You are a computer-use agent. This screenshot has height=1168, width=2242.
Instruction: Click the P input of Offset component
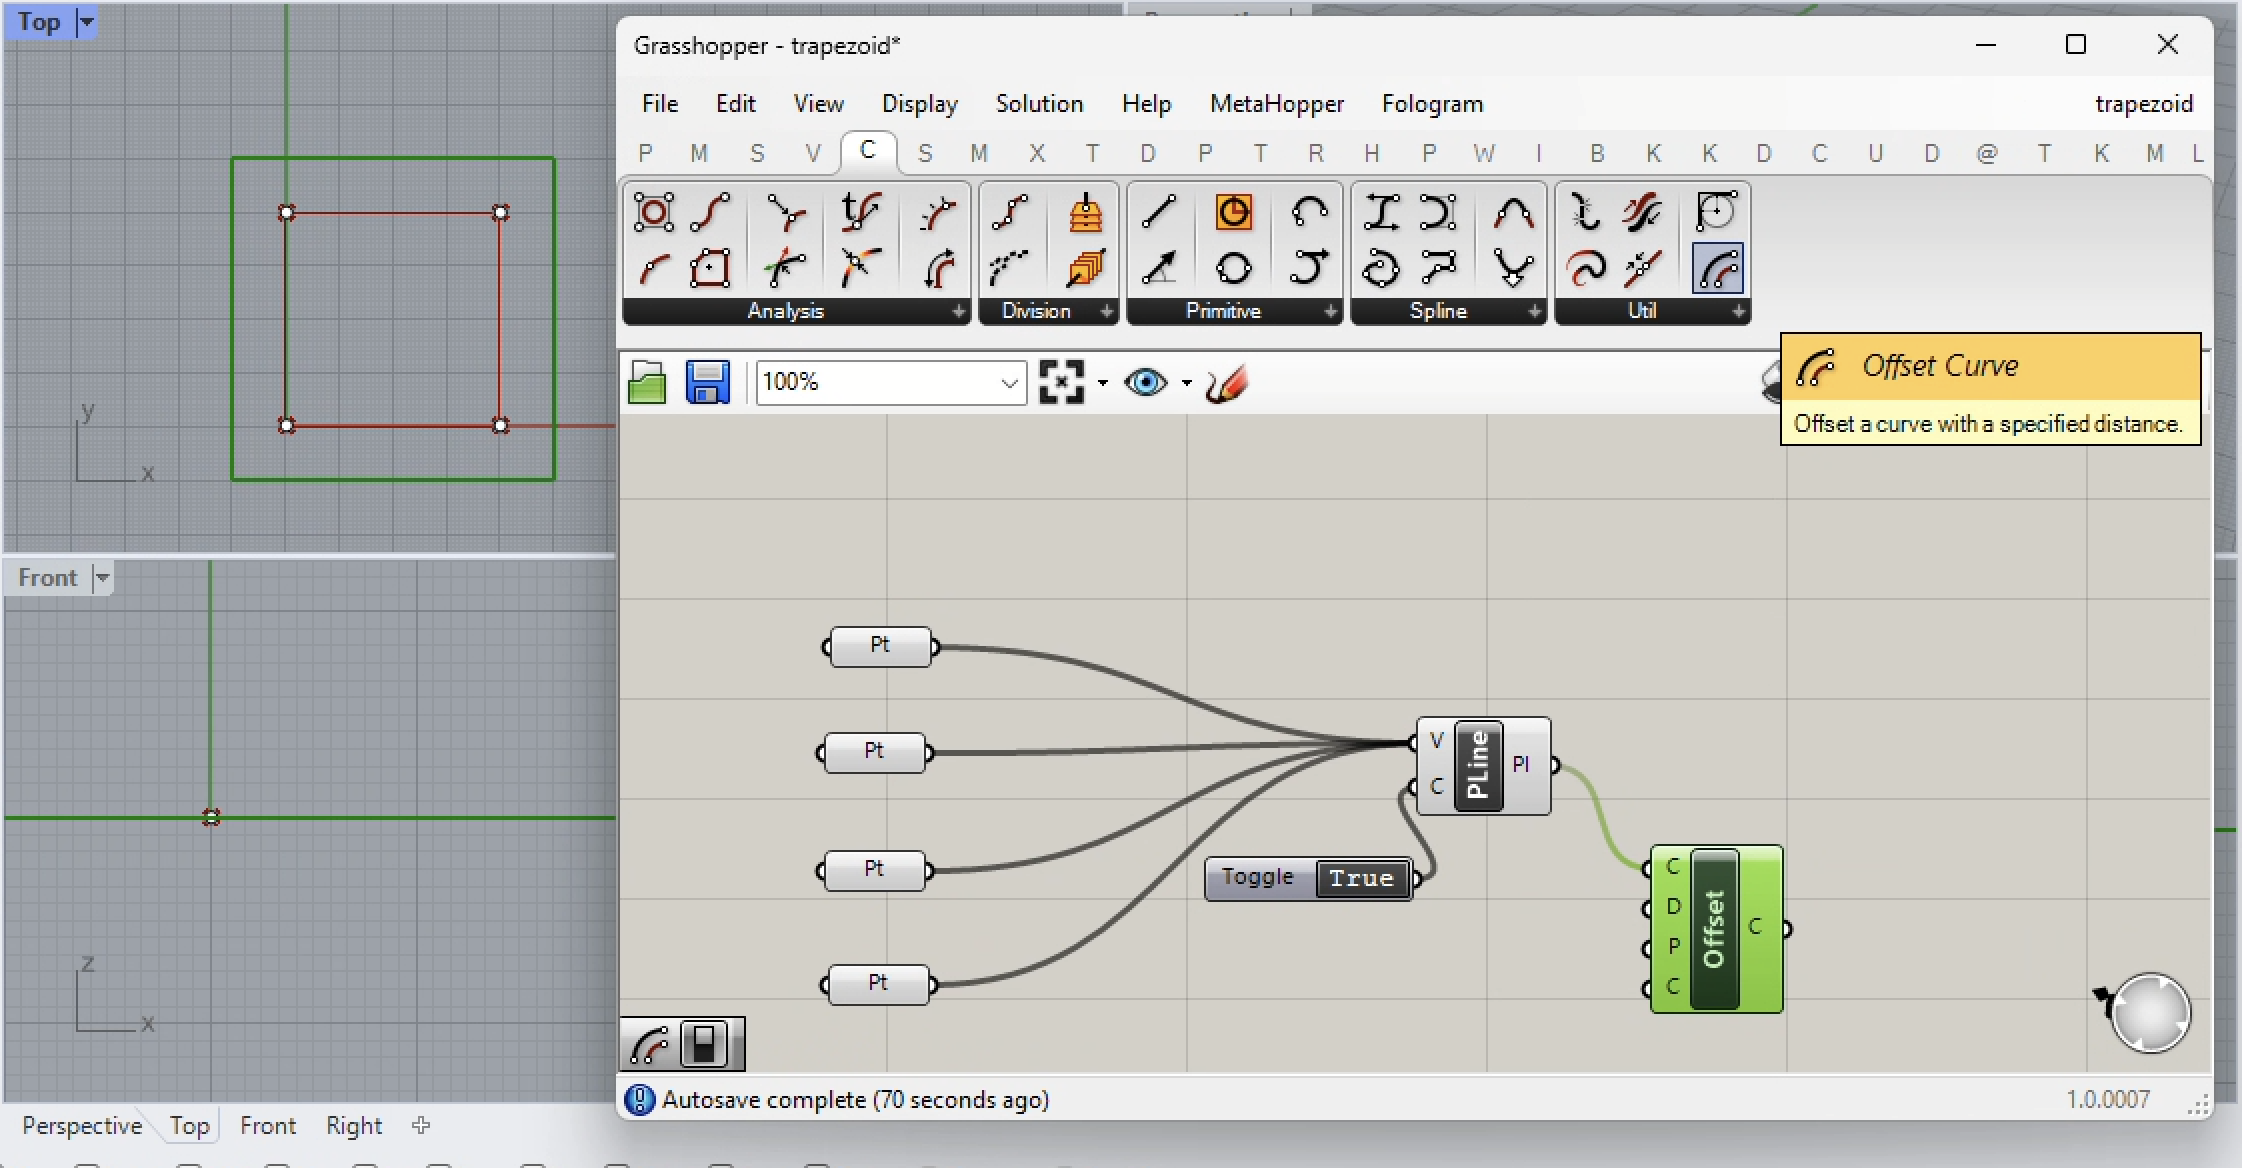click(x=1672, y=947)
